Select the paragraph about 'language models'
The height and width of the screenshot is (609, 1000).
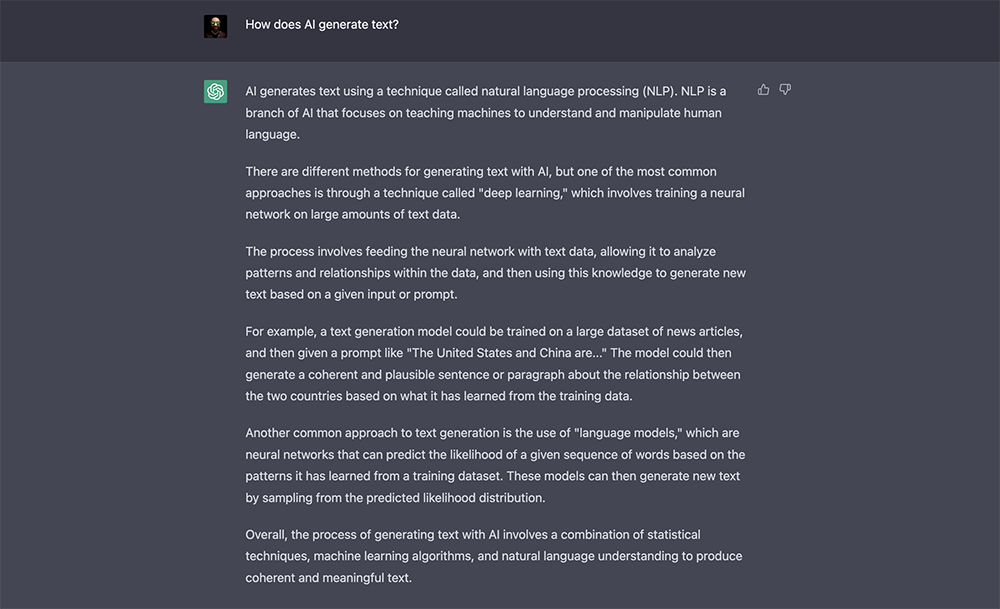[495, 464]
